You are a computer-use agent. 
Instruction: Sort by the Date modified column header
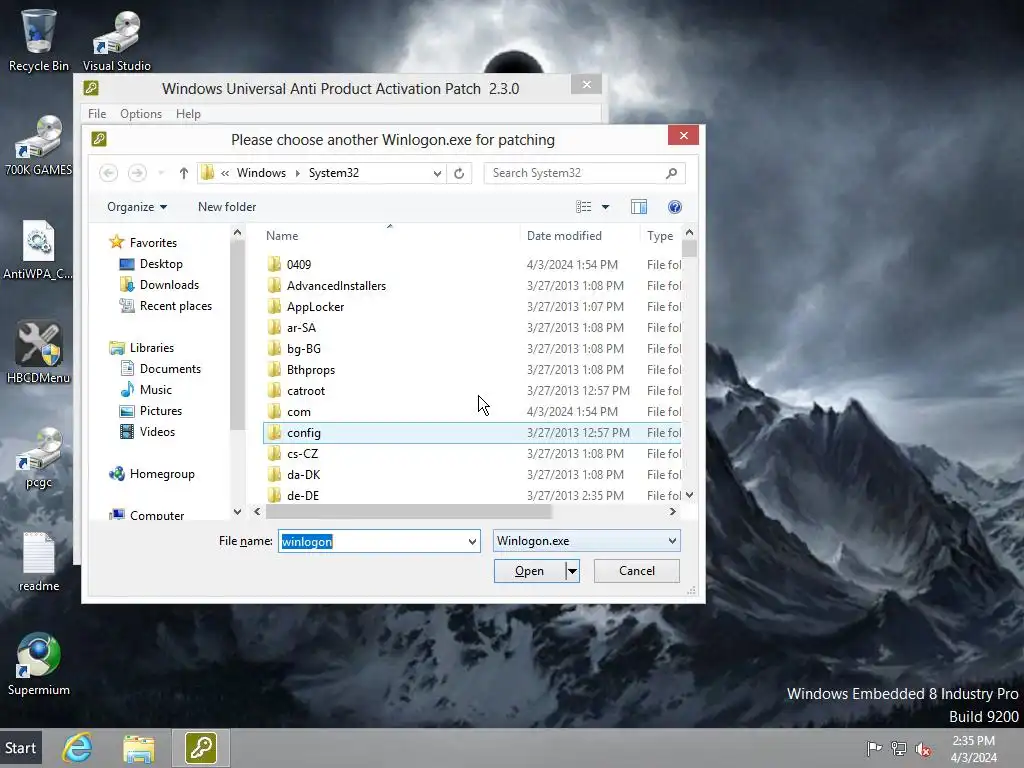coord(564,236)
